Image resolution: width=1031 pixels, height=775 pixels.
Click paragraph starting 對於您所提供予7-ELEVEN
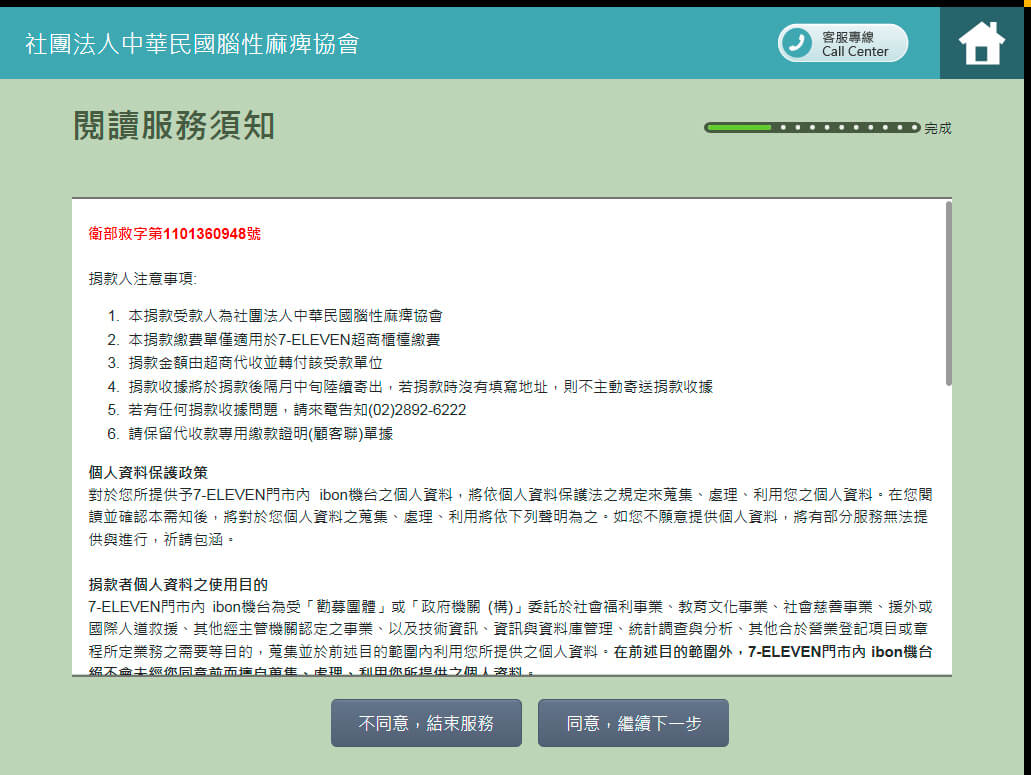tap(510, 517)
